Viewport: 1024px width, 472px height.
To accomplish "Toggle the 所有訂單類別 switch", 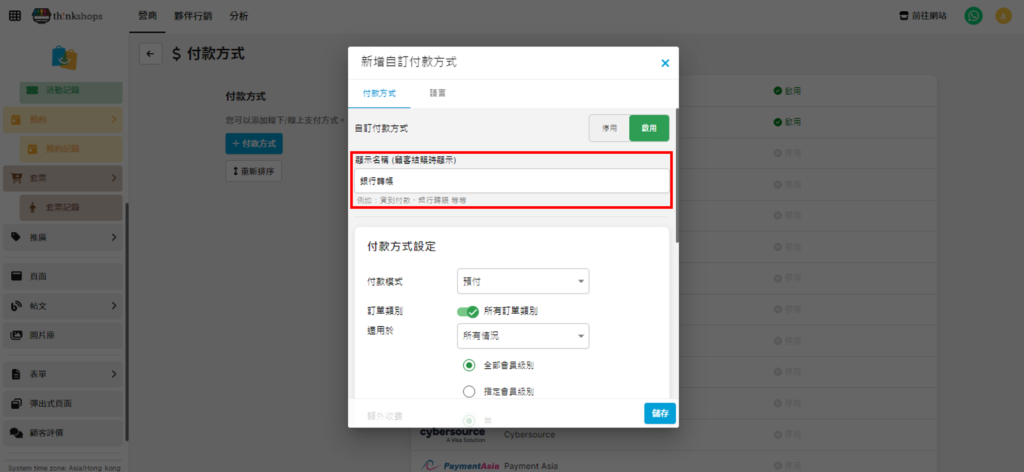I will pyautogui.click(x=467, y=312).
